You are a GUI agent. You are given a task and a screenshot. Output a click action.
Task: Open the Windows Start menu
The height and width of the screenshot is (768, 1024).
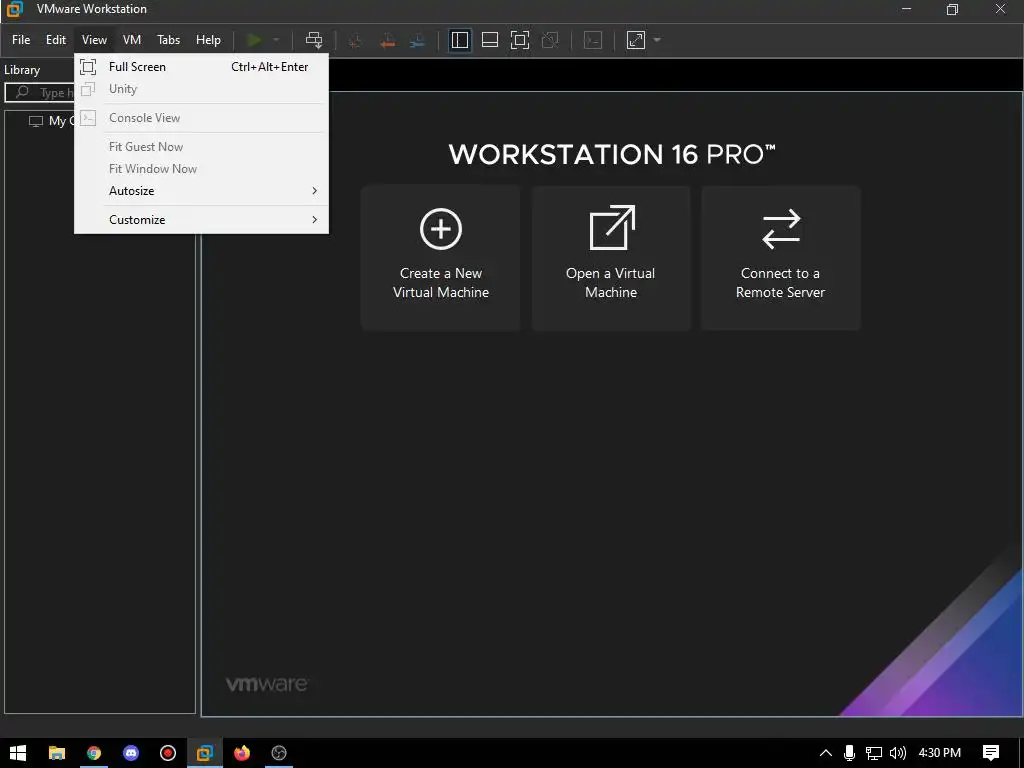[18, 753]
